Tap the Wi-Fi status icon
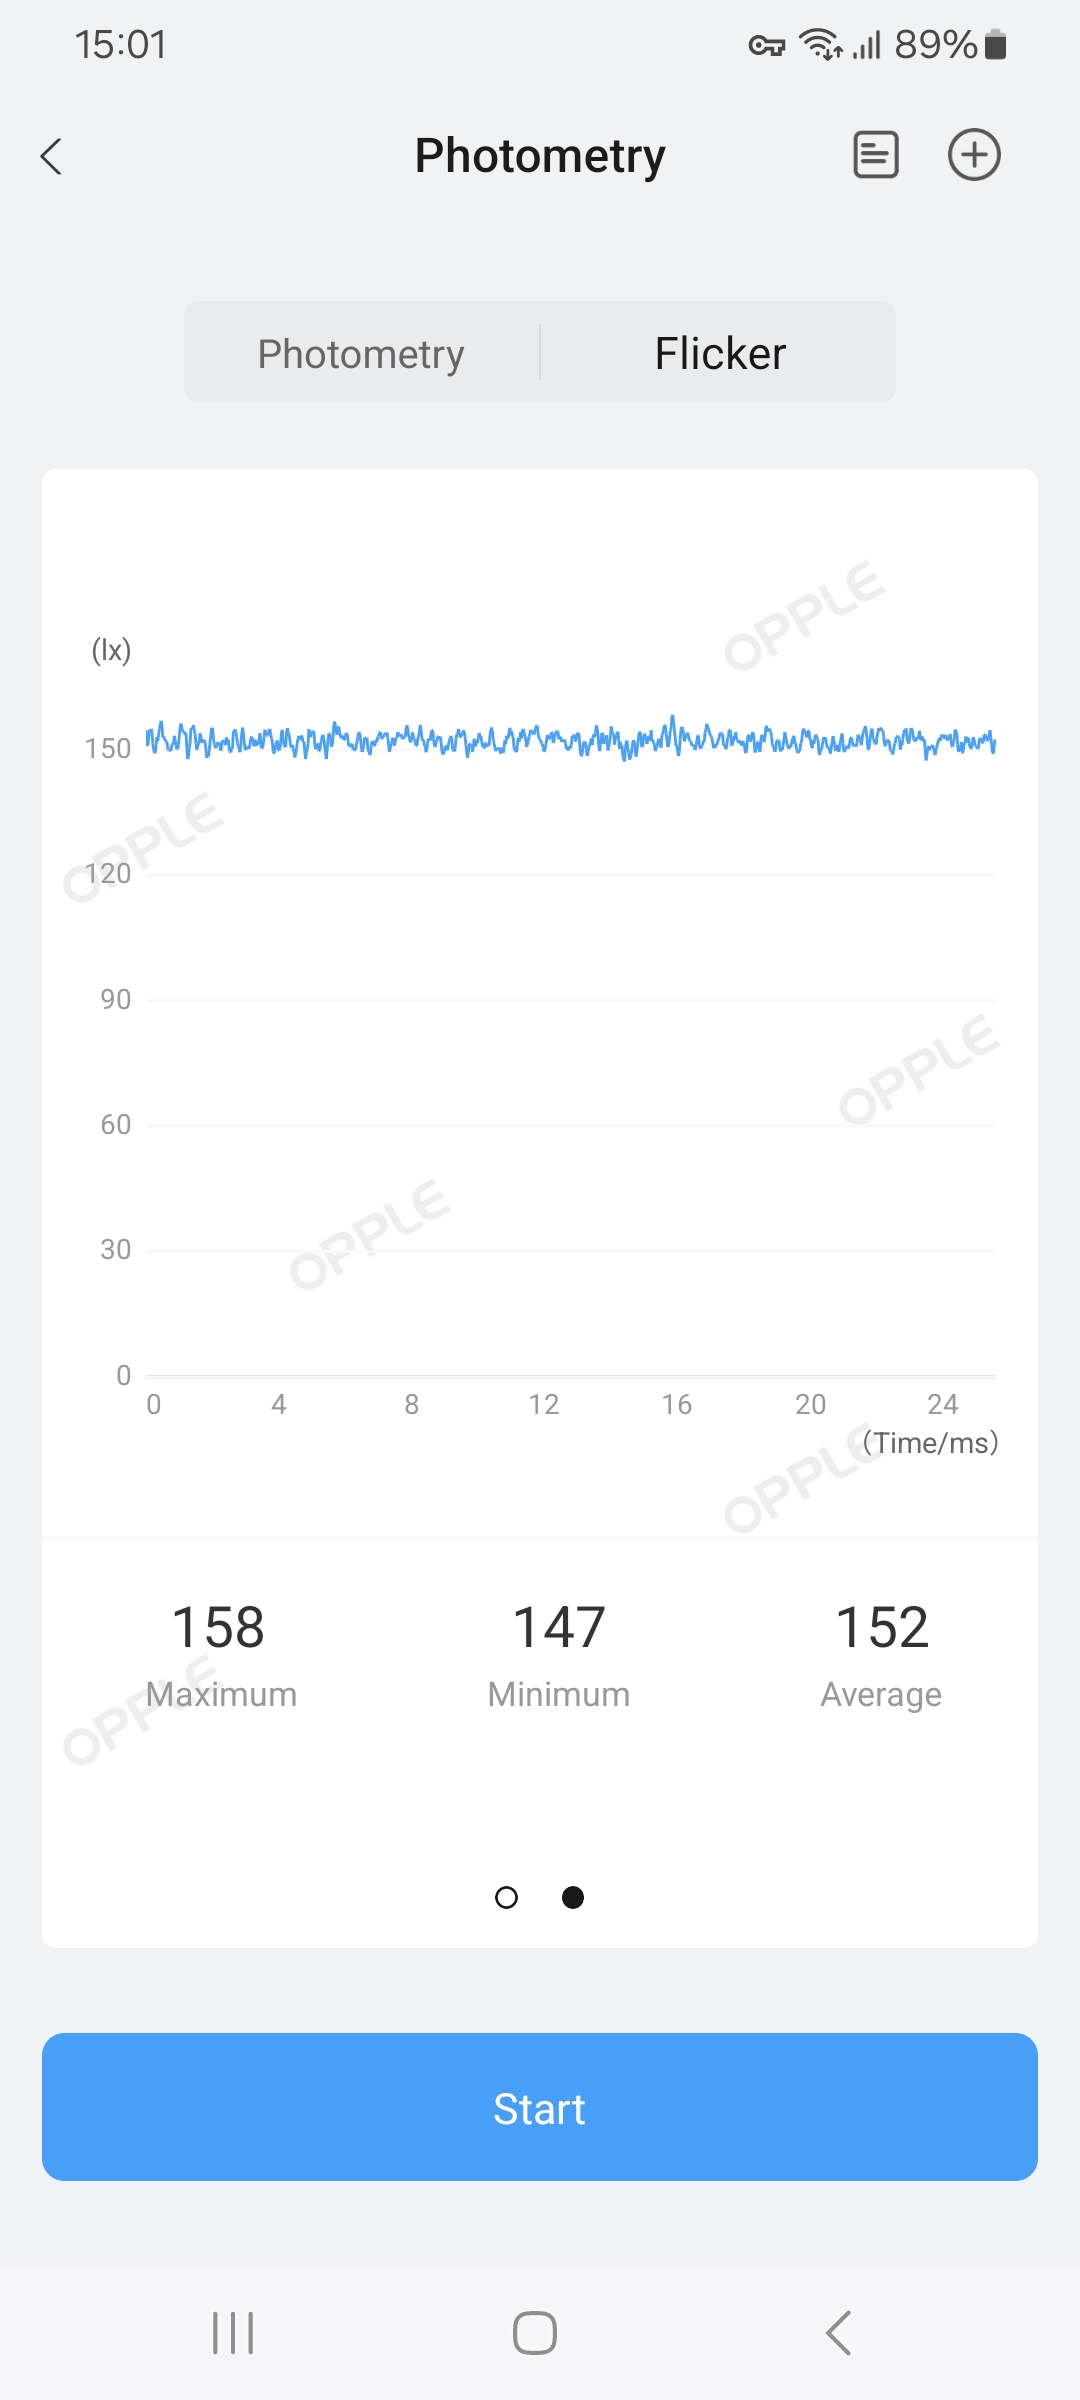 click(x=820, y=45)
